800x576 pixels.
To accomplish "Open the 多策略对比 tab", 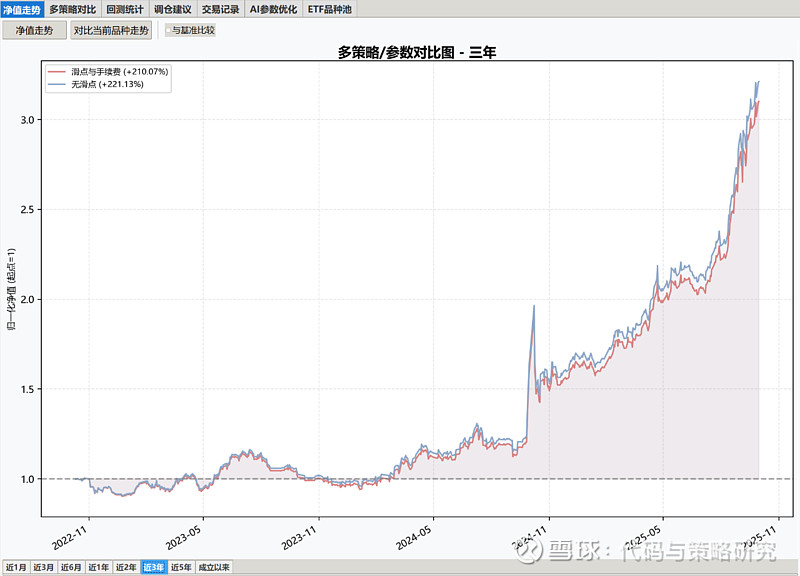I will (x=73, y=8).
